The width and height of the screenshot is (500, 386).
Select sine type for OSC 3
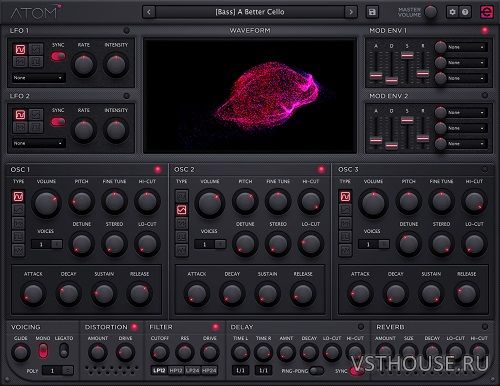(345, 196)
